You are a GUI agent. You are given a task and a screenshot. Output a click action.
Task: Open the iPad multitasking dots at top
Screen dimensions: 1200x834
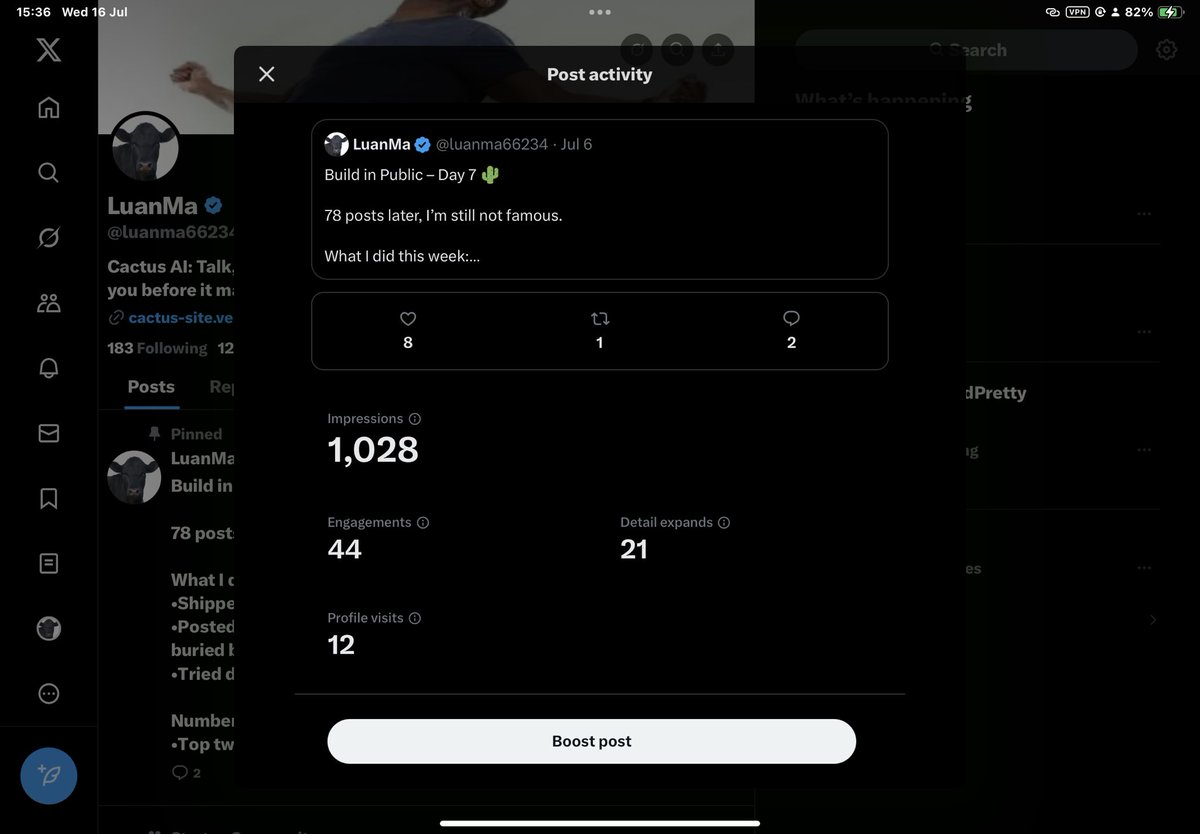pos(600,12)
